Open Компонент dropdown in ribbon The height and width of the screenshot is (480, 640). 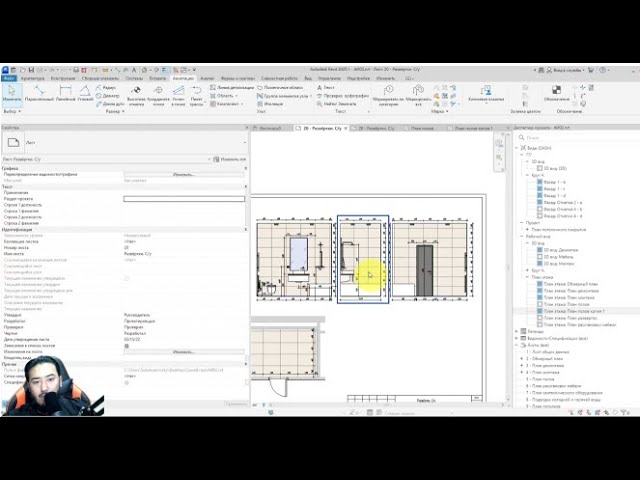(x=227, y=104)
